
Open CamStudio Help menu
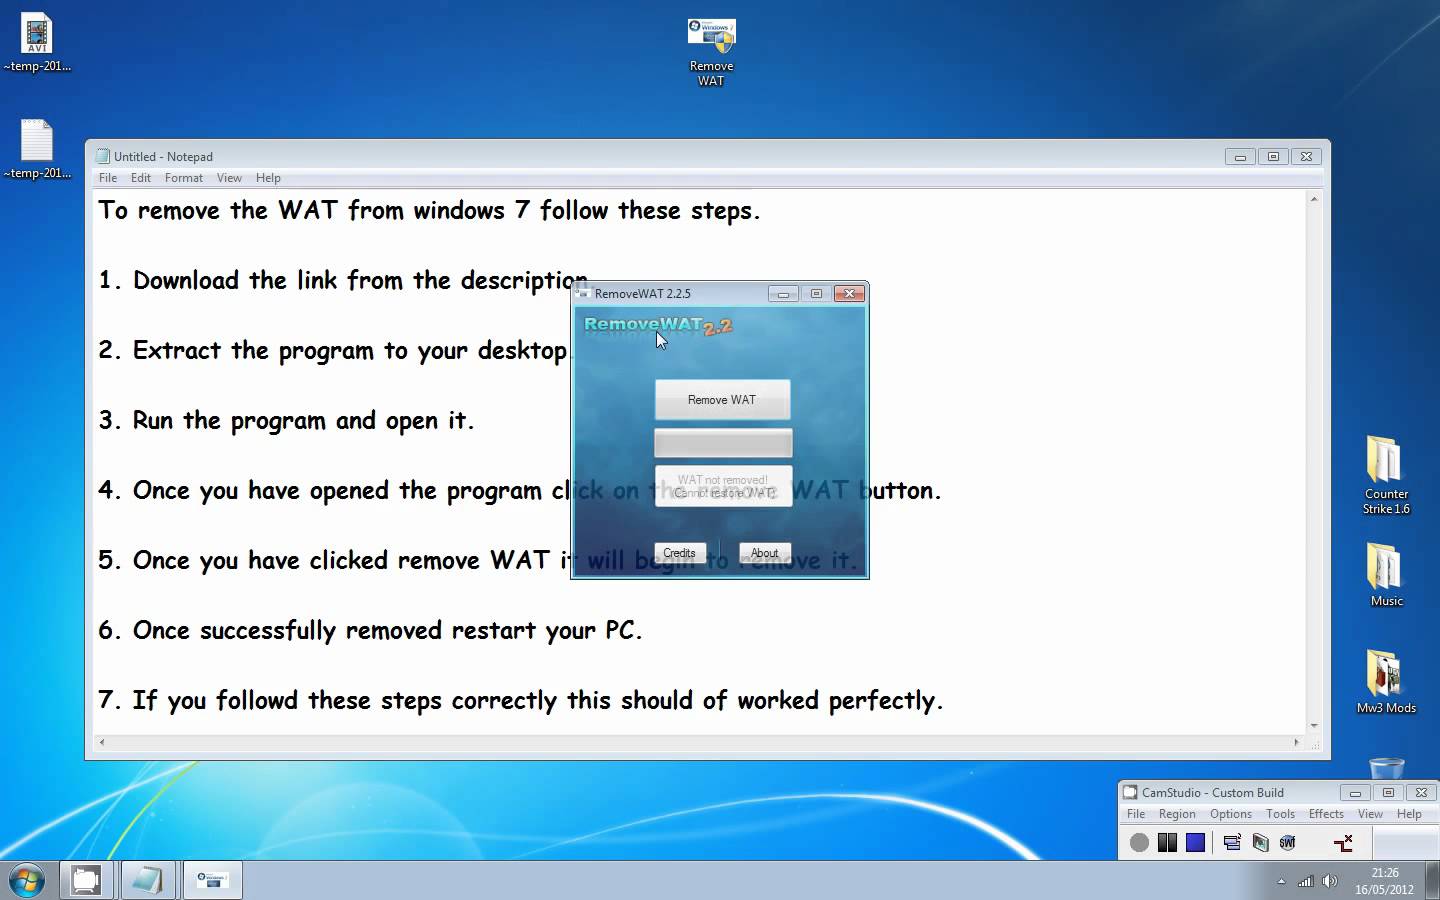(x=1409, y=814)
